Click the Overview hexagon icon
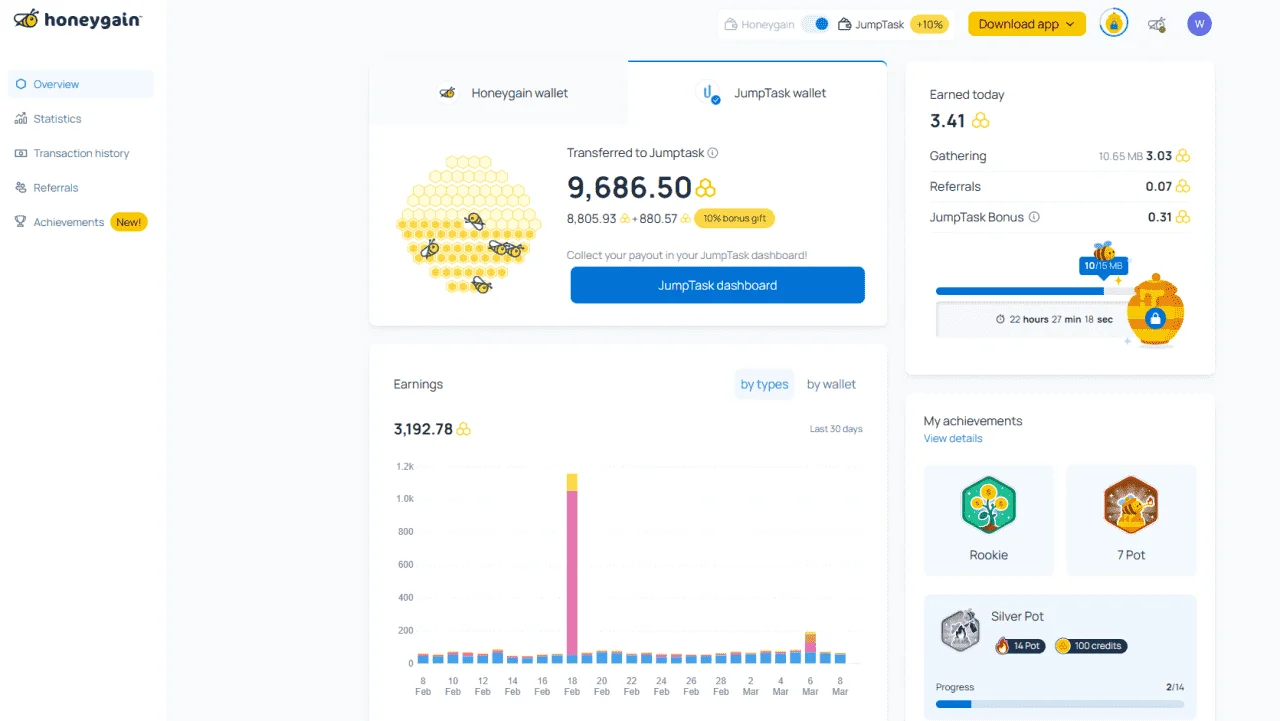 tap(21, 84)
